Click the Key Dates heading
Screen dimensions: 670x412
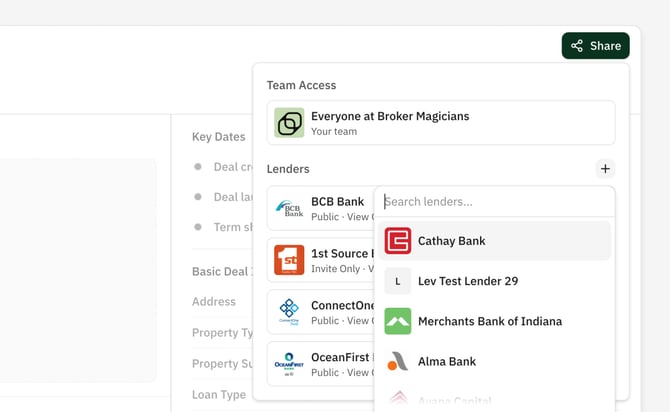coord(218,137)
